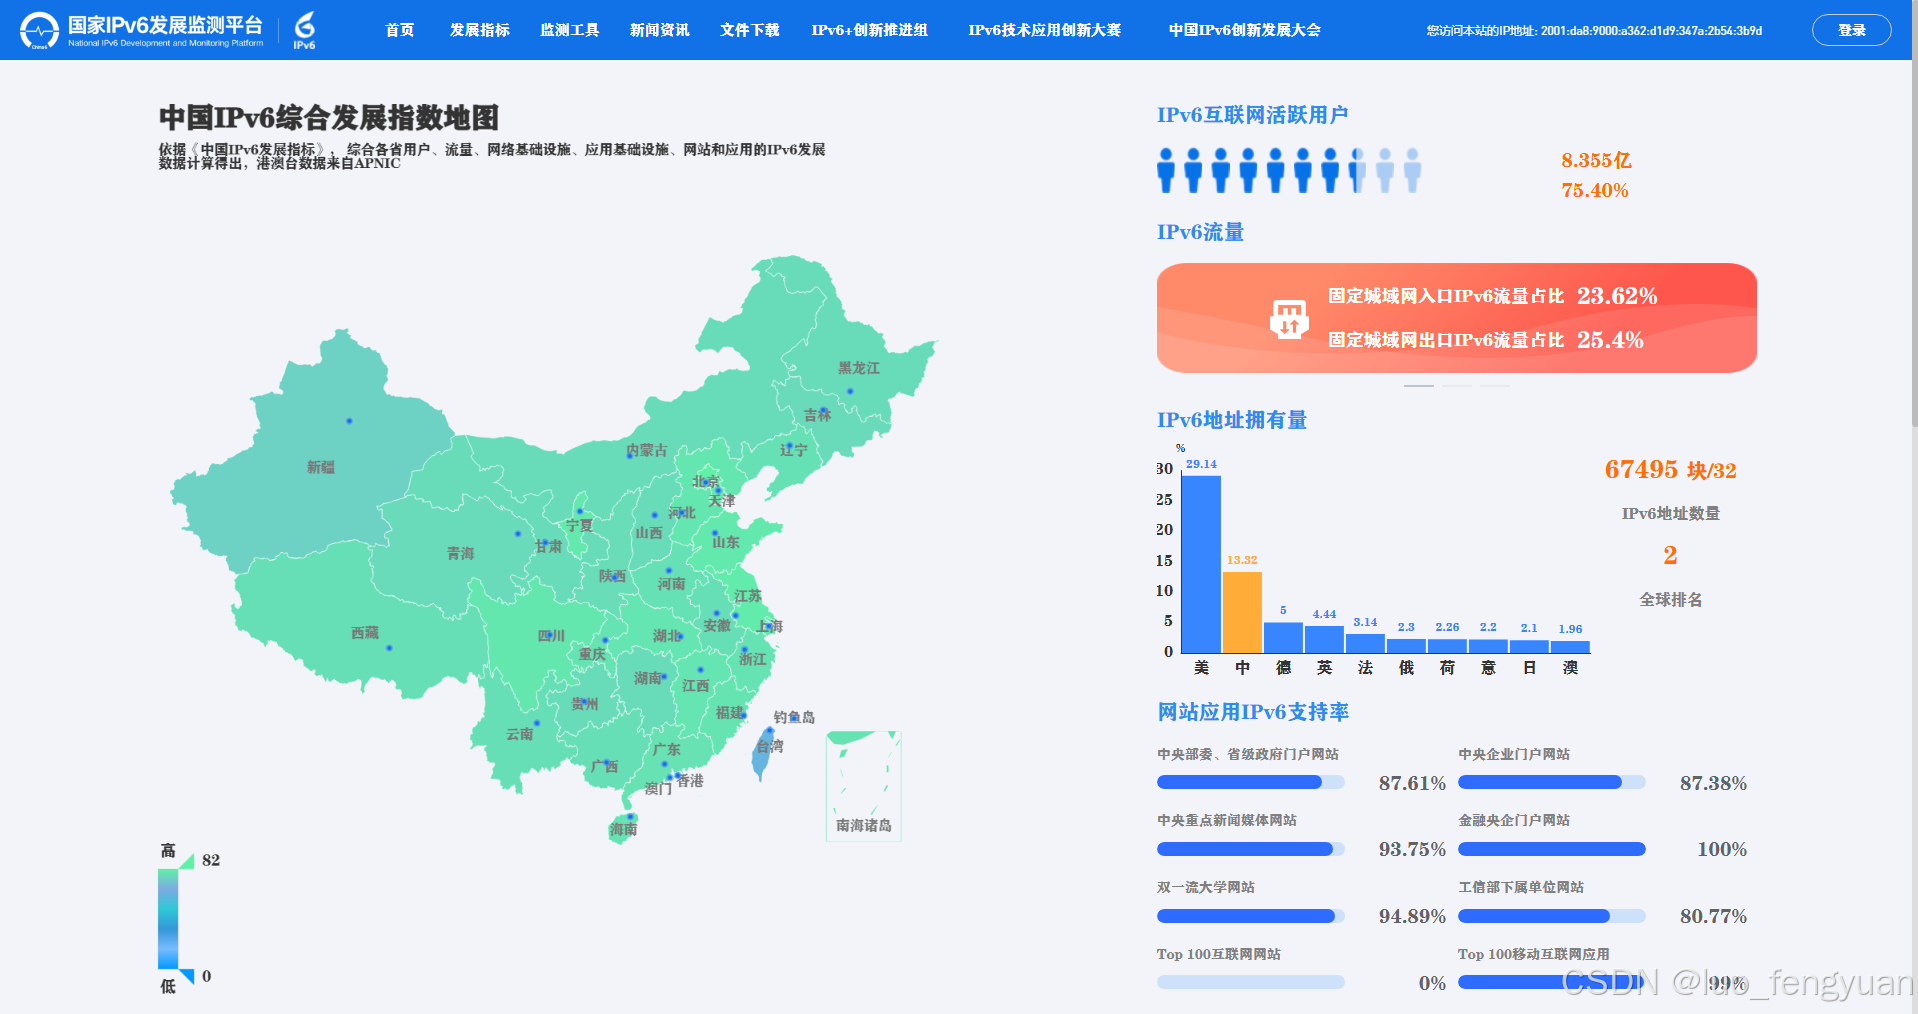Click the 美 bar showing 29.14

pos(1201,564)
